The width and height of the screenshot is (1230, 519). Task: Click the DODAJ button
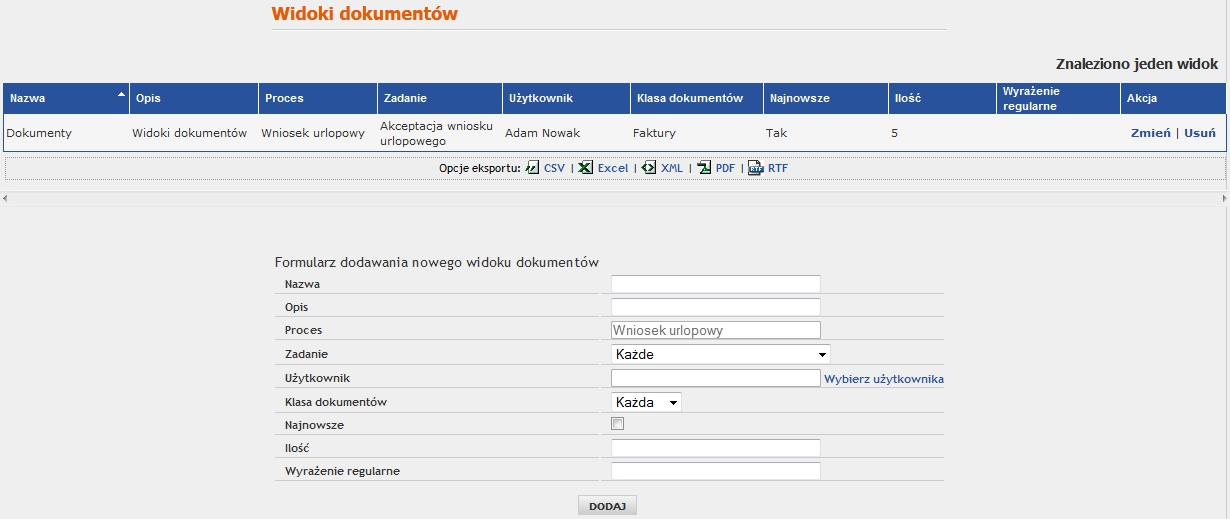(607, 506)
